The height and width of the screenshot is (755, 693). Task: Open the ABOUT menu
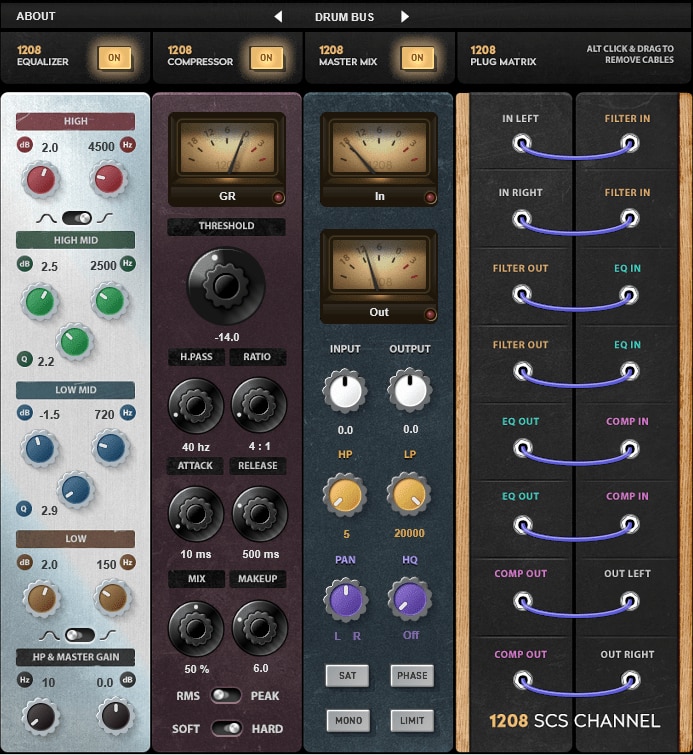36,16
